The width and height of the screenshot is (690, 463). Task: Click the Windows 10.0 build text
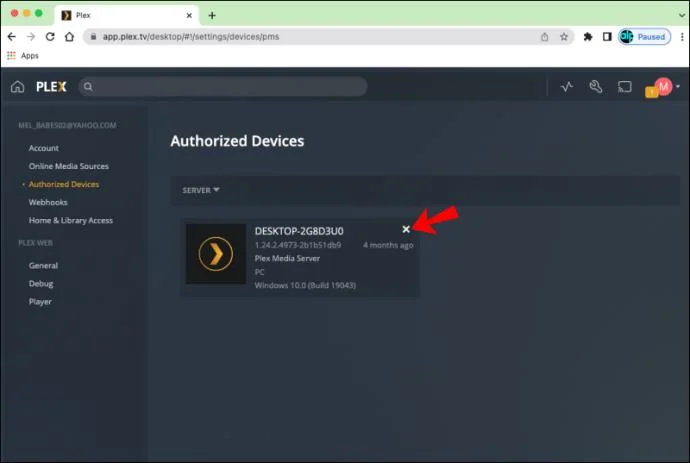point(305,285)
